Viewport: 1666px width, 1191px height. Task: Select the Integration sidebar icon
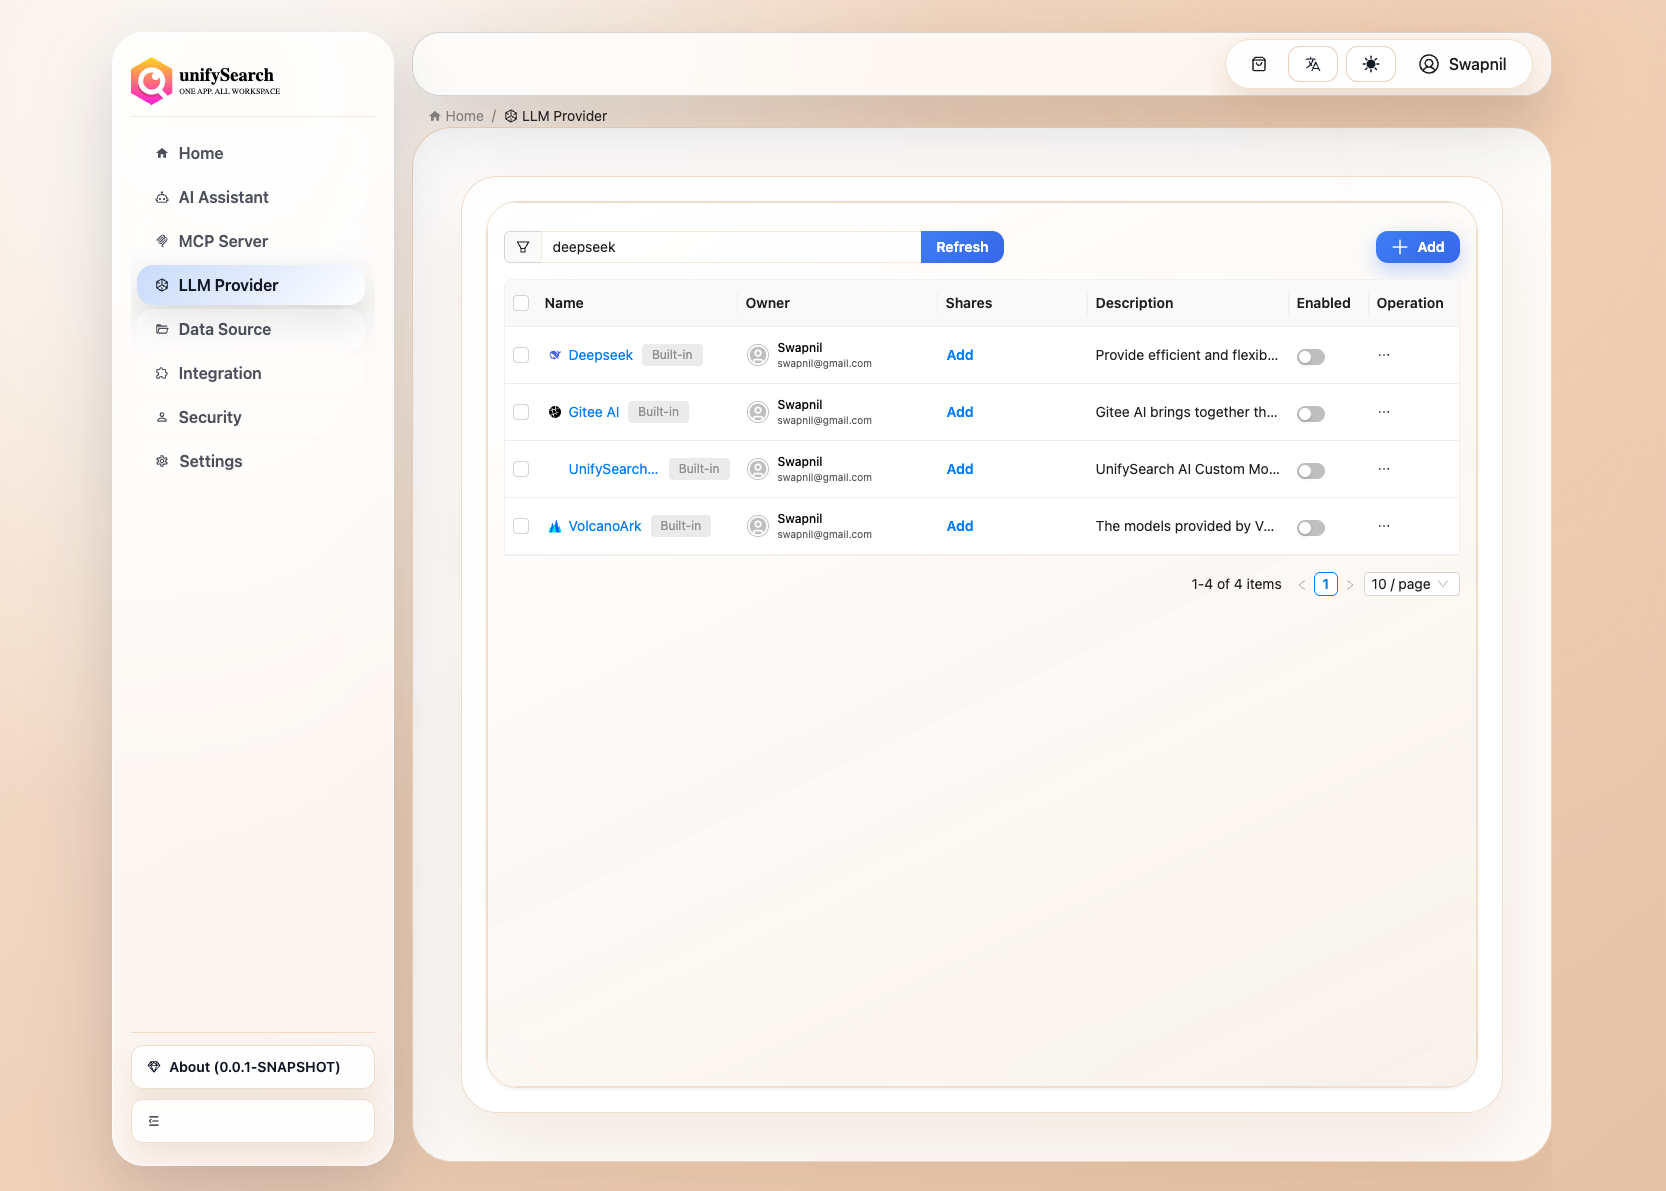161,373
